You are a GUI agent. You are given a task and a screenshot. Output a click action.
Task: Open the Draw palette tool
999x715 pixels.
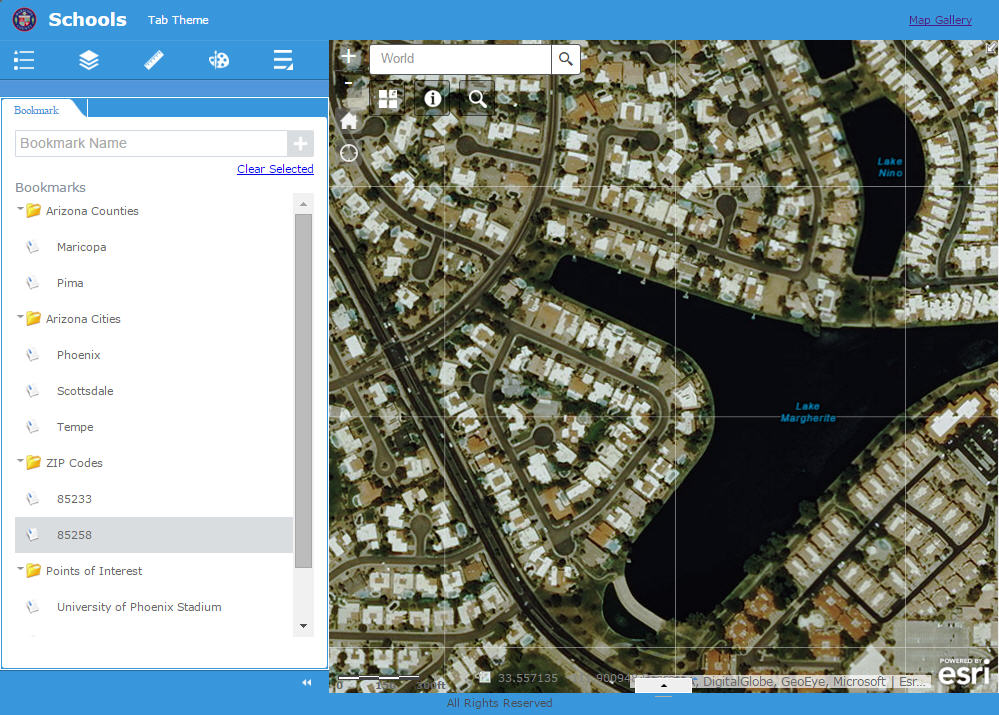(219, 60)
